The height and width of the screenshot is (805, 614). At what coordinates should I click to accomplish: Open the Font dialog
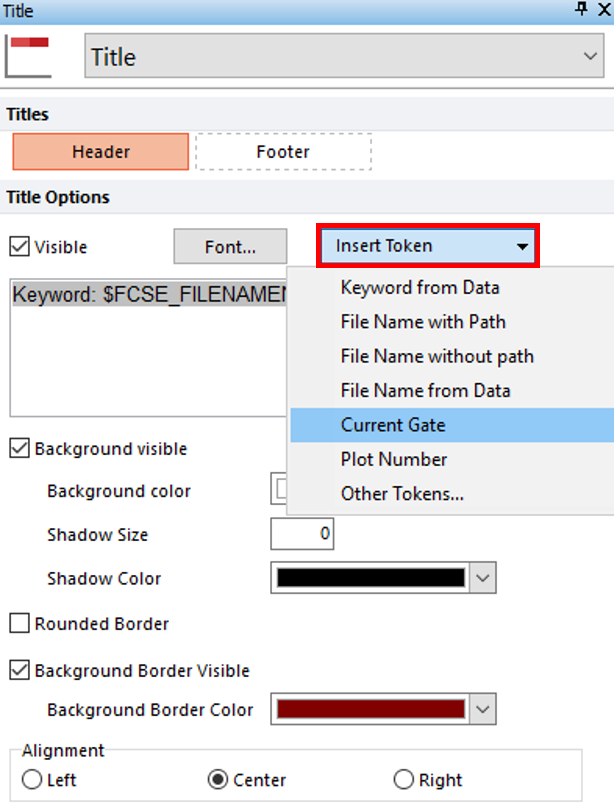230,246
